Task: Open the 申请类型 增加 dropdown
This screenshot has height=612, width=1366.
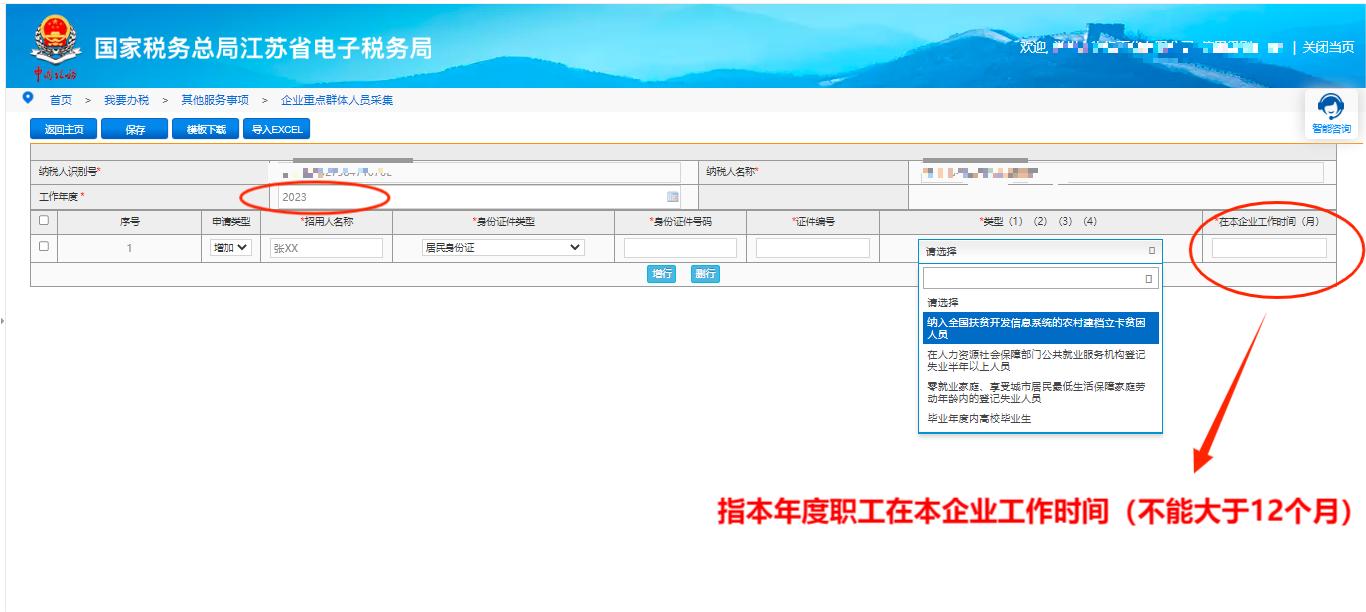Action: point(230,248)
